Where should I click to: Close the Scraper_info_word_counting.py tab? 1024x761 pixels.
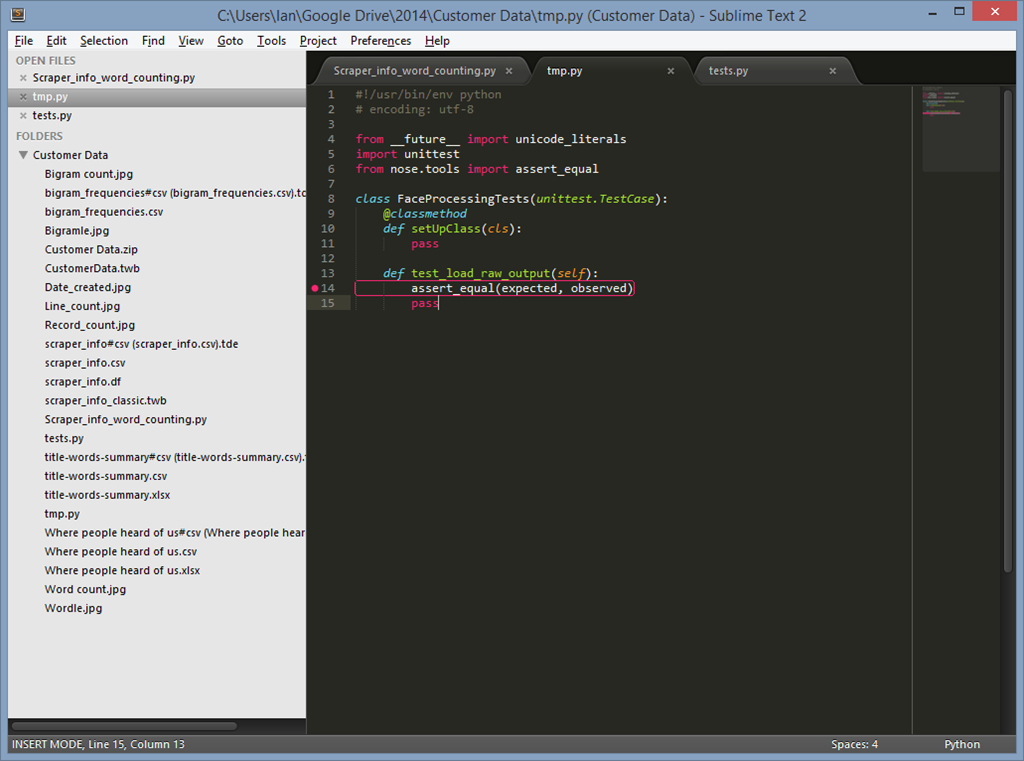[x=509, y=71]
